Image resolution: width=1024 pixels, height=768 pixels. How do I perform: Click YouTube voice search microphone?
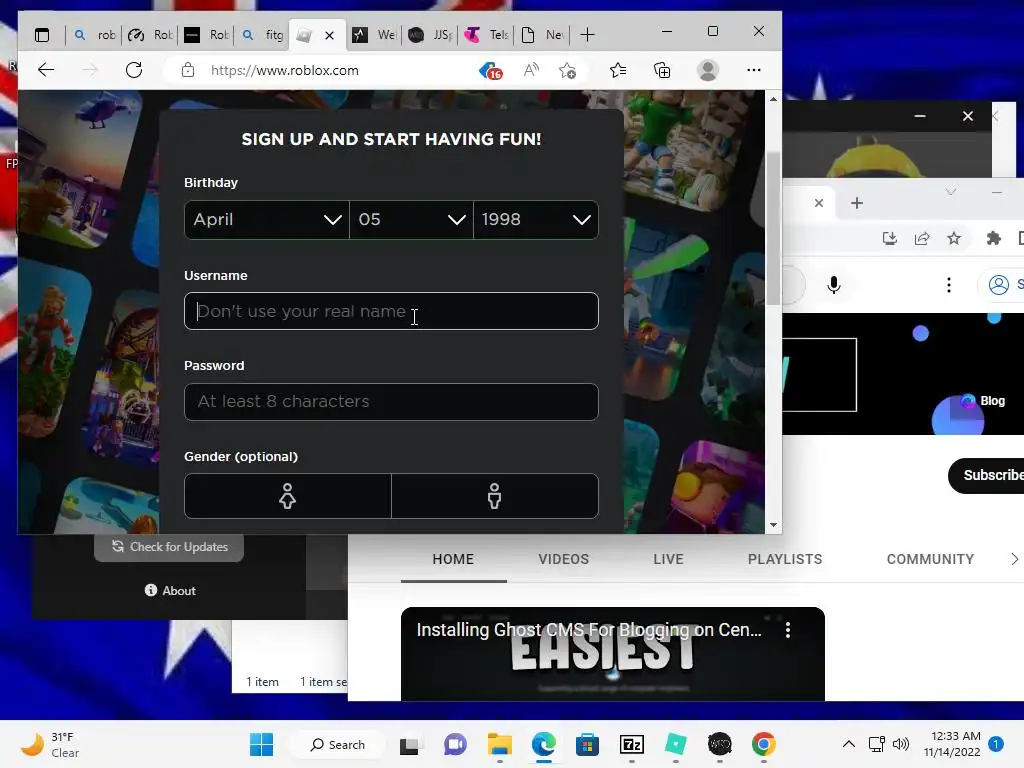[833, 285]
